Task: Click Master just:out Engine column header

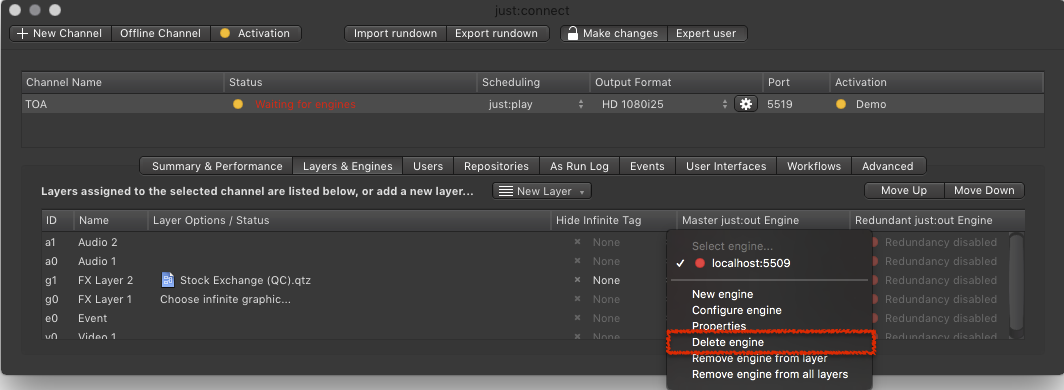Action: (x=763, y=220)
